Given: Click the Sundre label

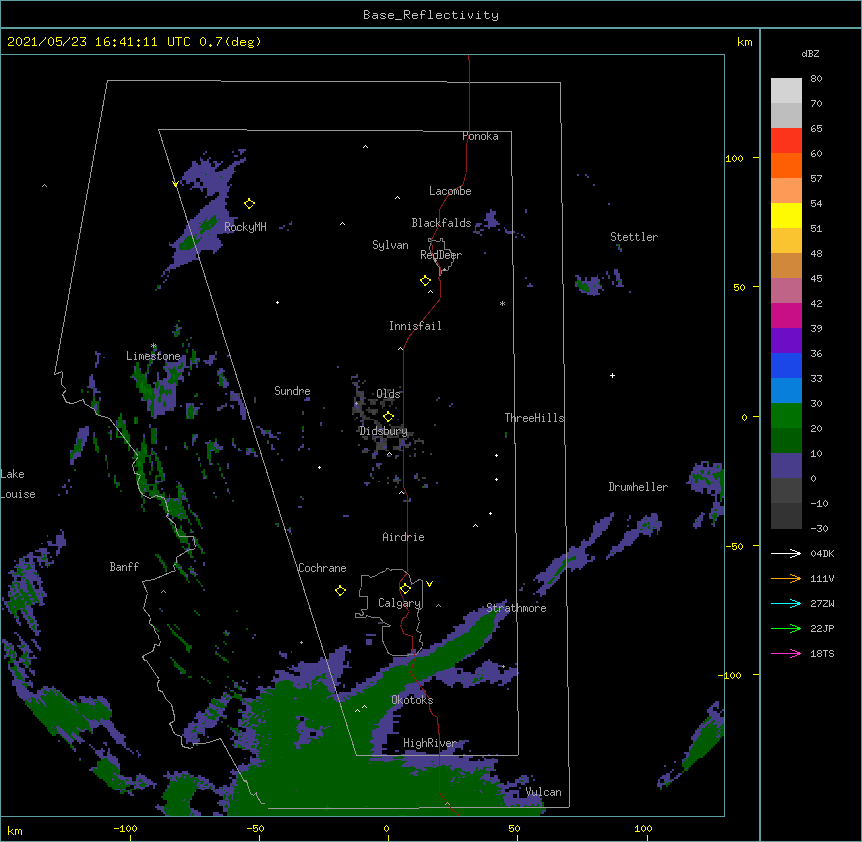Looking at the screenshot, I should [x=292, y=391].
